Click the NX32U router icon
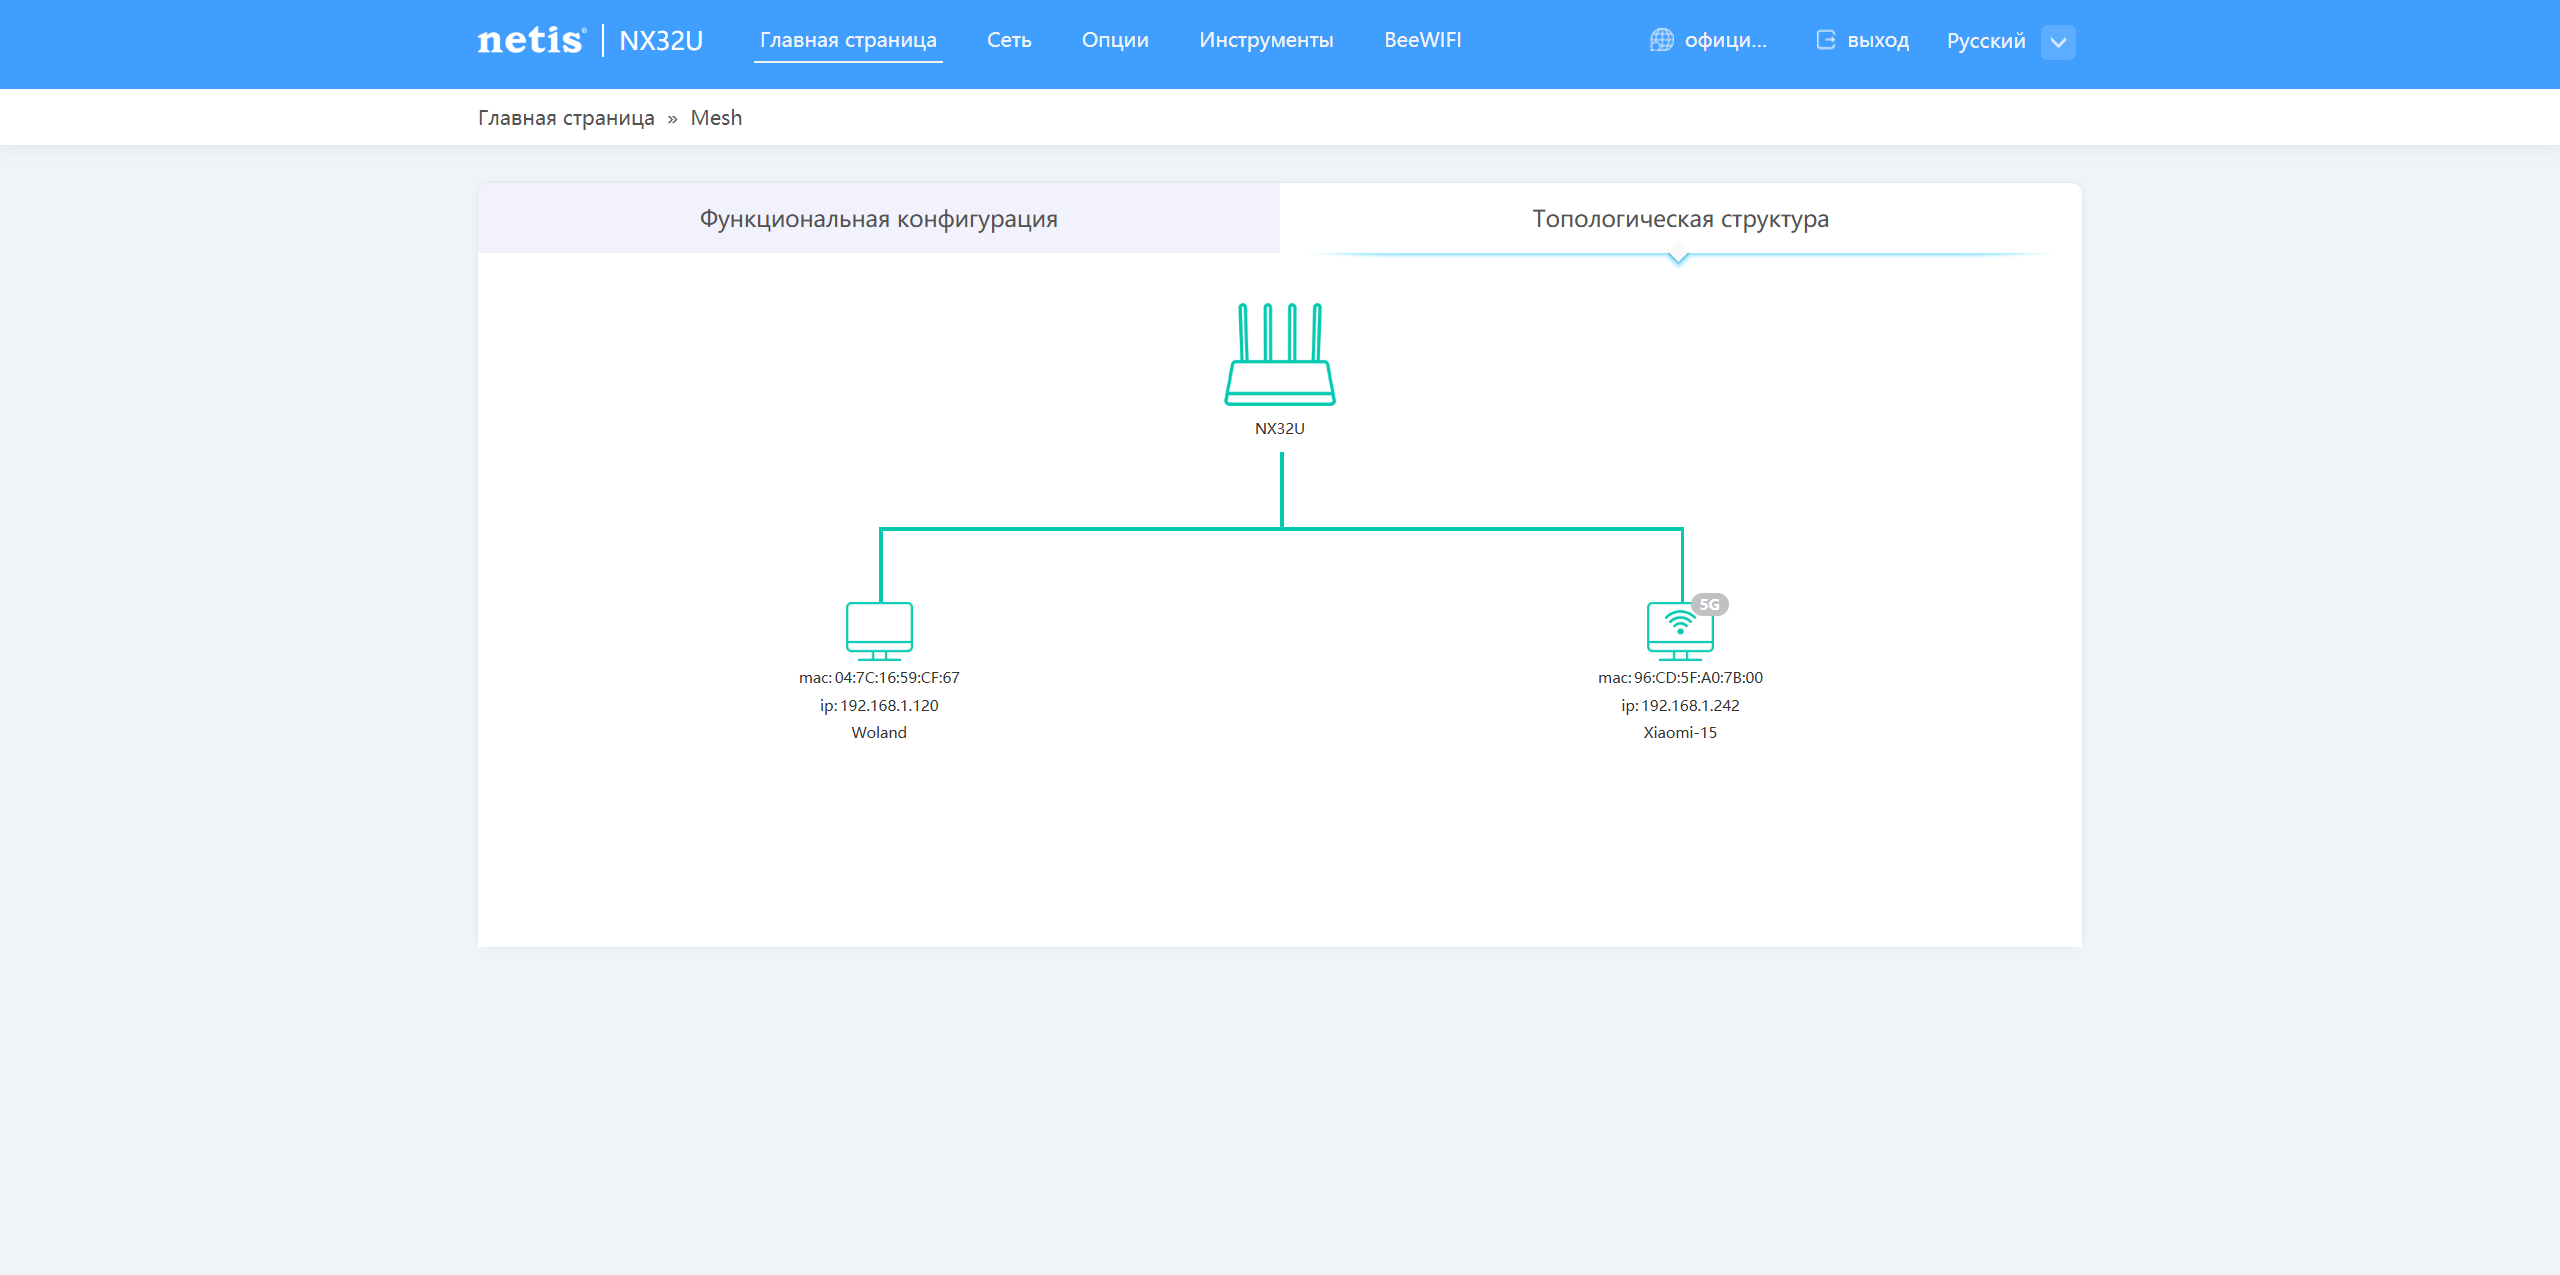 [1279, 355]
